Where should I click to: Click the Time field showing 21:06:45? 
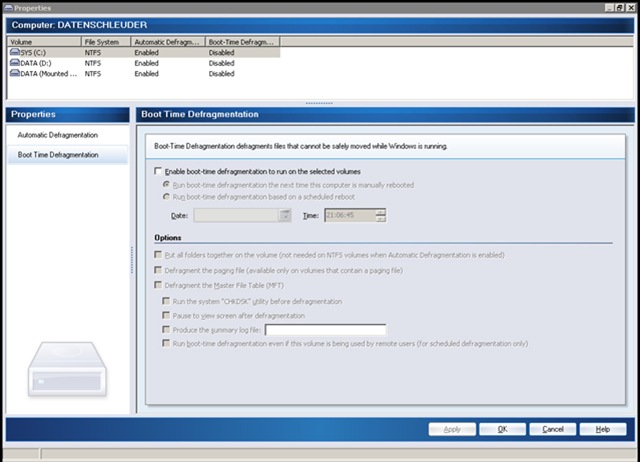[350, 215]
